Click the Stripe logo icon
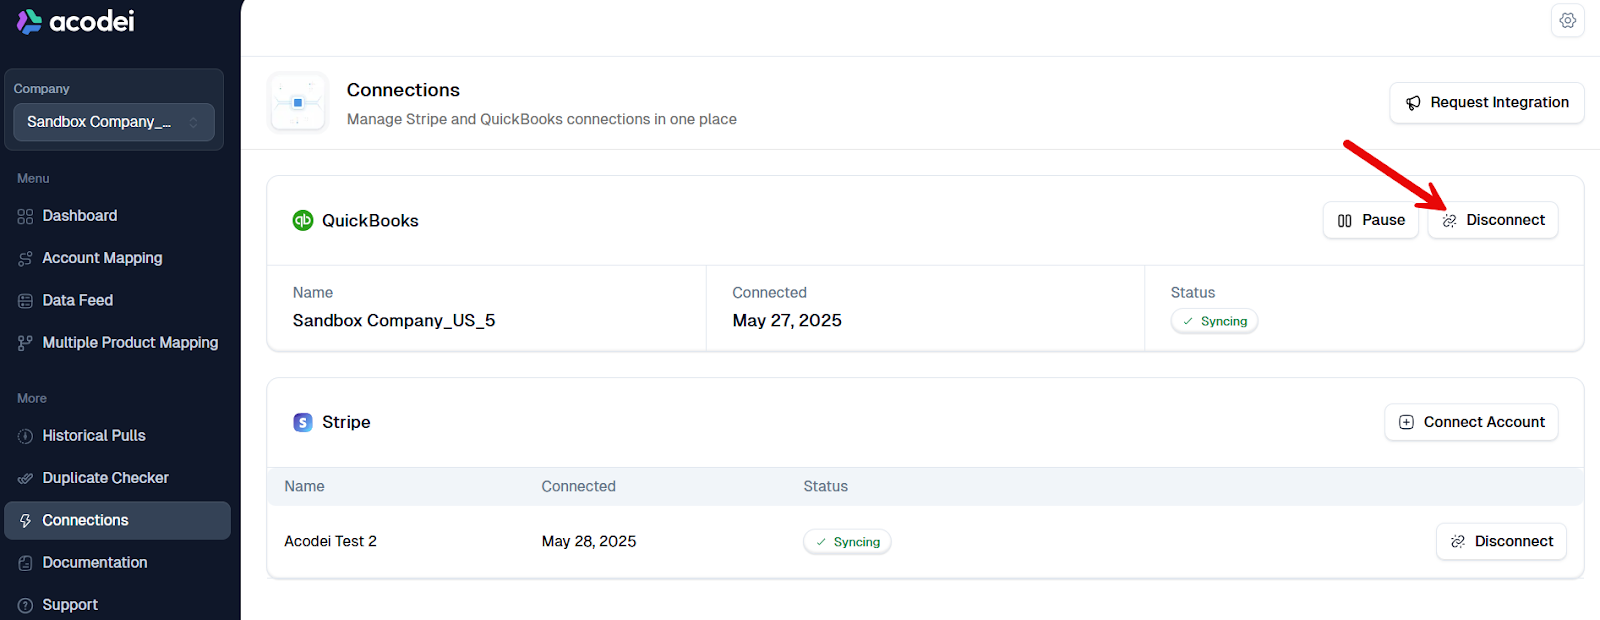 (x=303, y=422)
